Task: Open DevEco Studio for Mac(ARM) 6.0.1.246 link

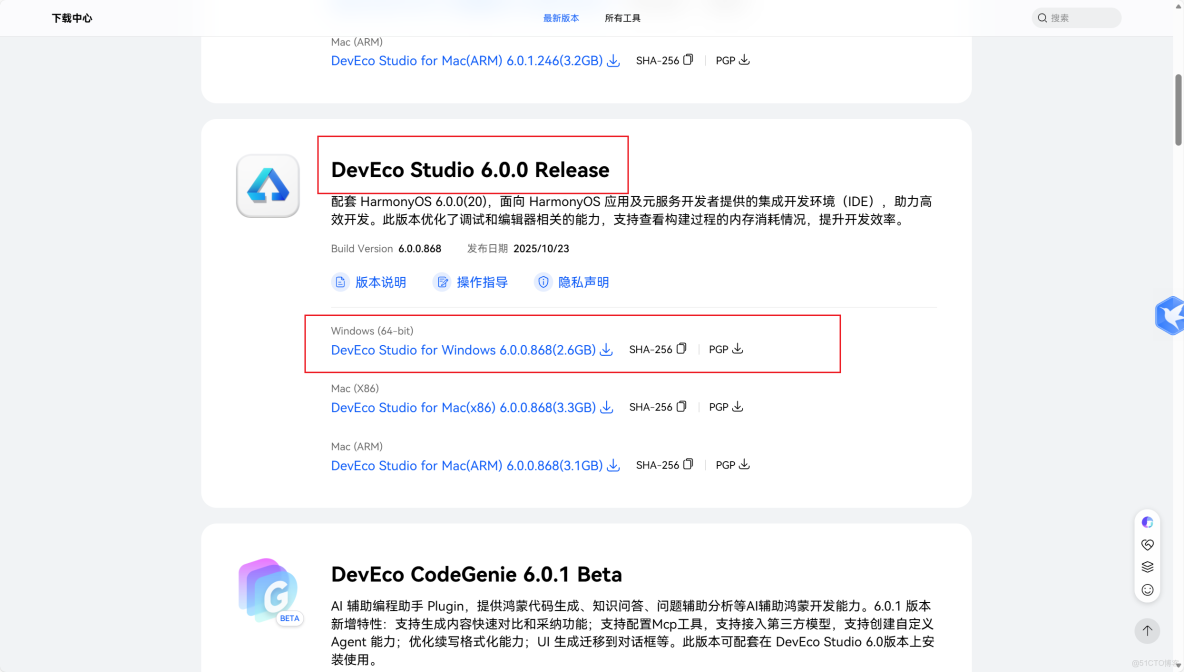Action: [x=466, y=60]
